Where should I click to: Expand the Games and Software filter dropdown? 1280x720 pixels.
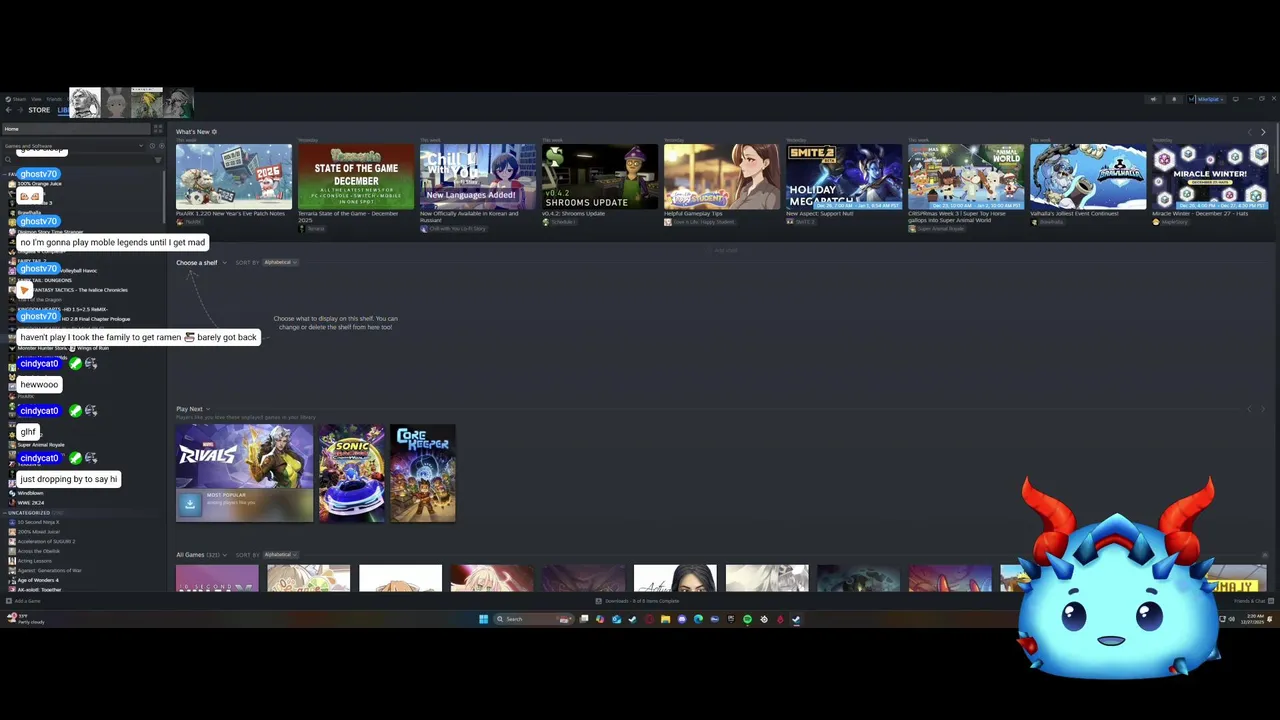(72, 146)
